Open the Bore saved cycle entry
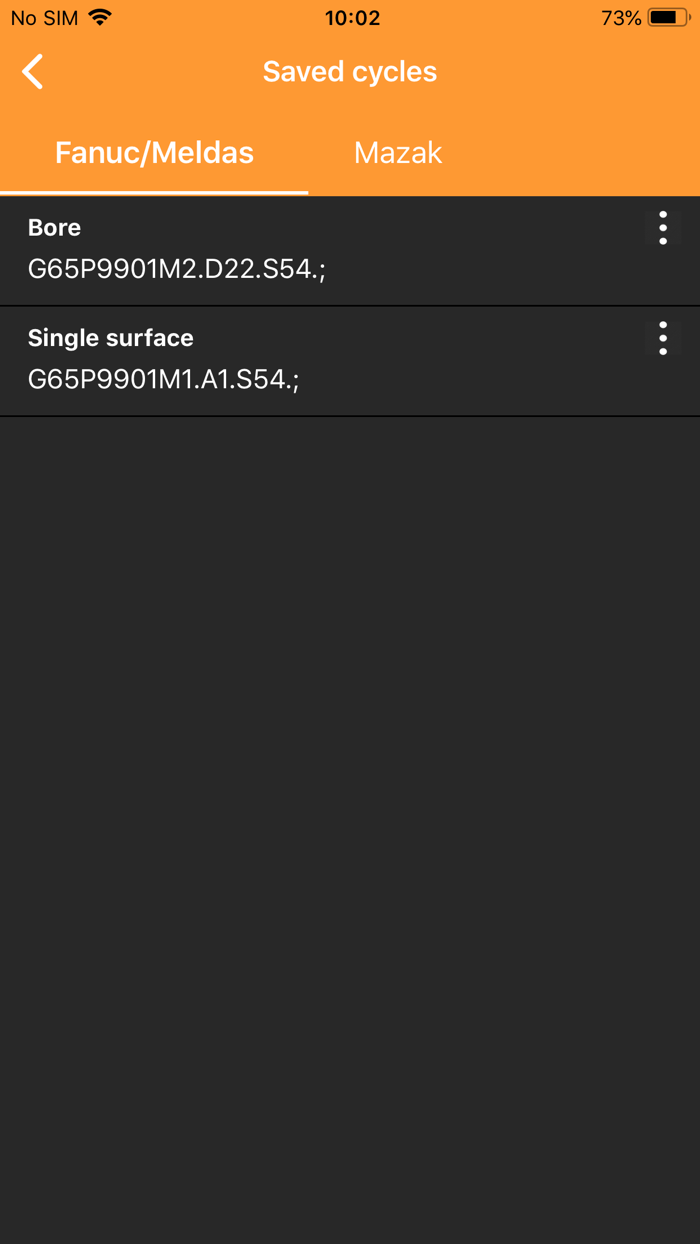This screenshot has width=700, height=1244. (350, 251)
